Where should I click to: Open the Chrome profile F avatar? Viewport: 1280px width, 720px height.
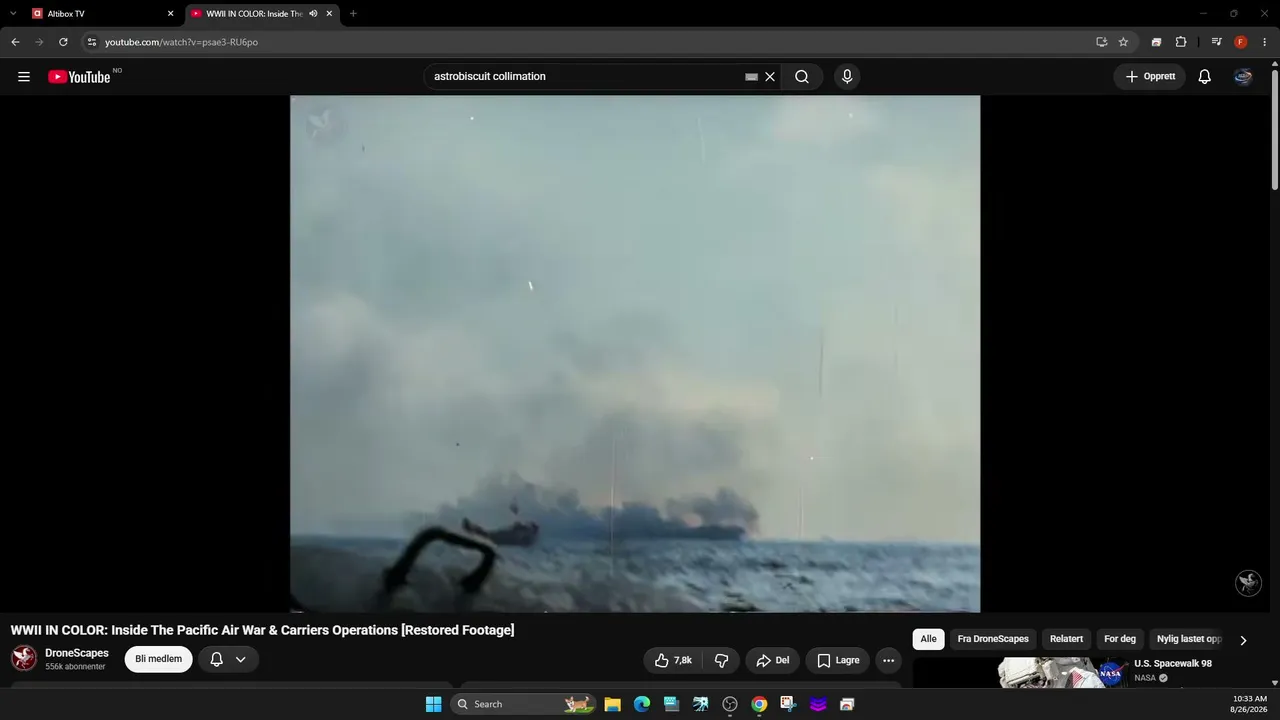(1241, 42)
